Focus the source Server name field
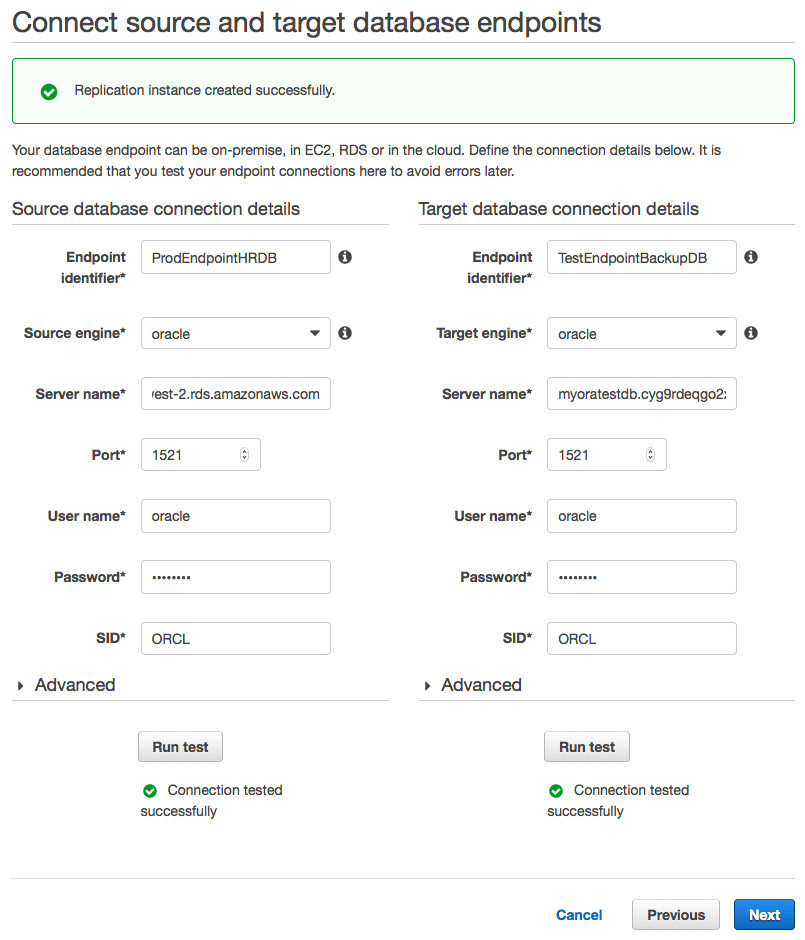 (x=236, y=394)
